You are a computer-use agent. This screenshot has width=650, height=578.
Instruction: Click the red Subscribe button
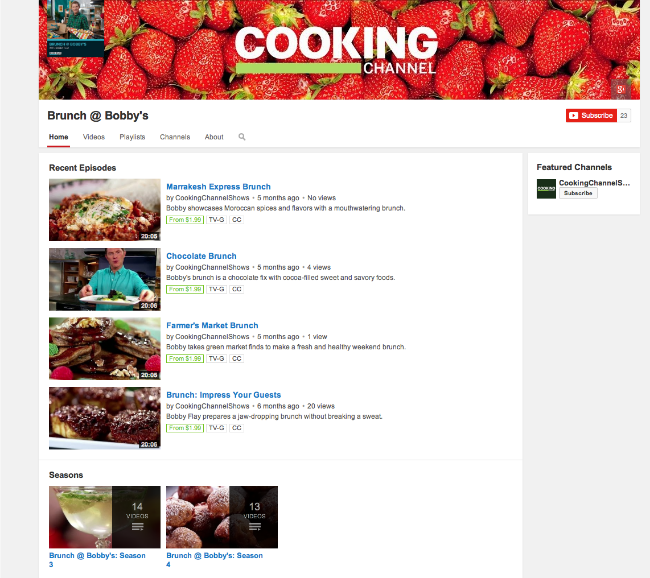pos(591,116)
